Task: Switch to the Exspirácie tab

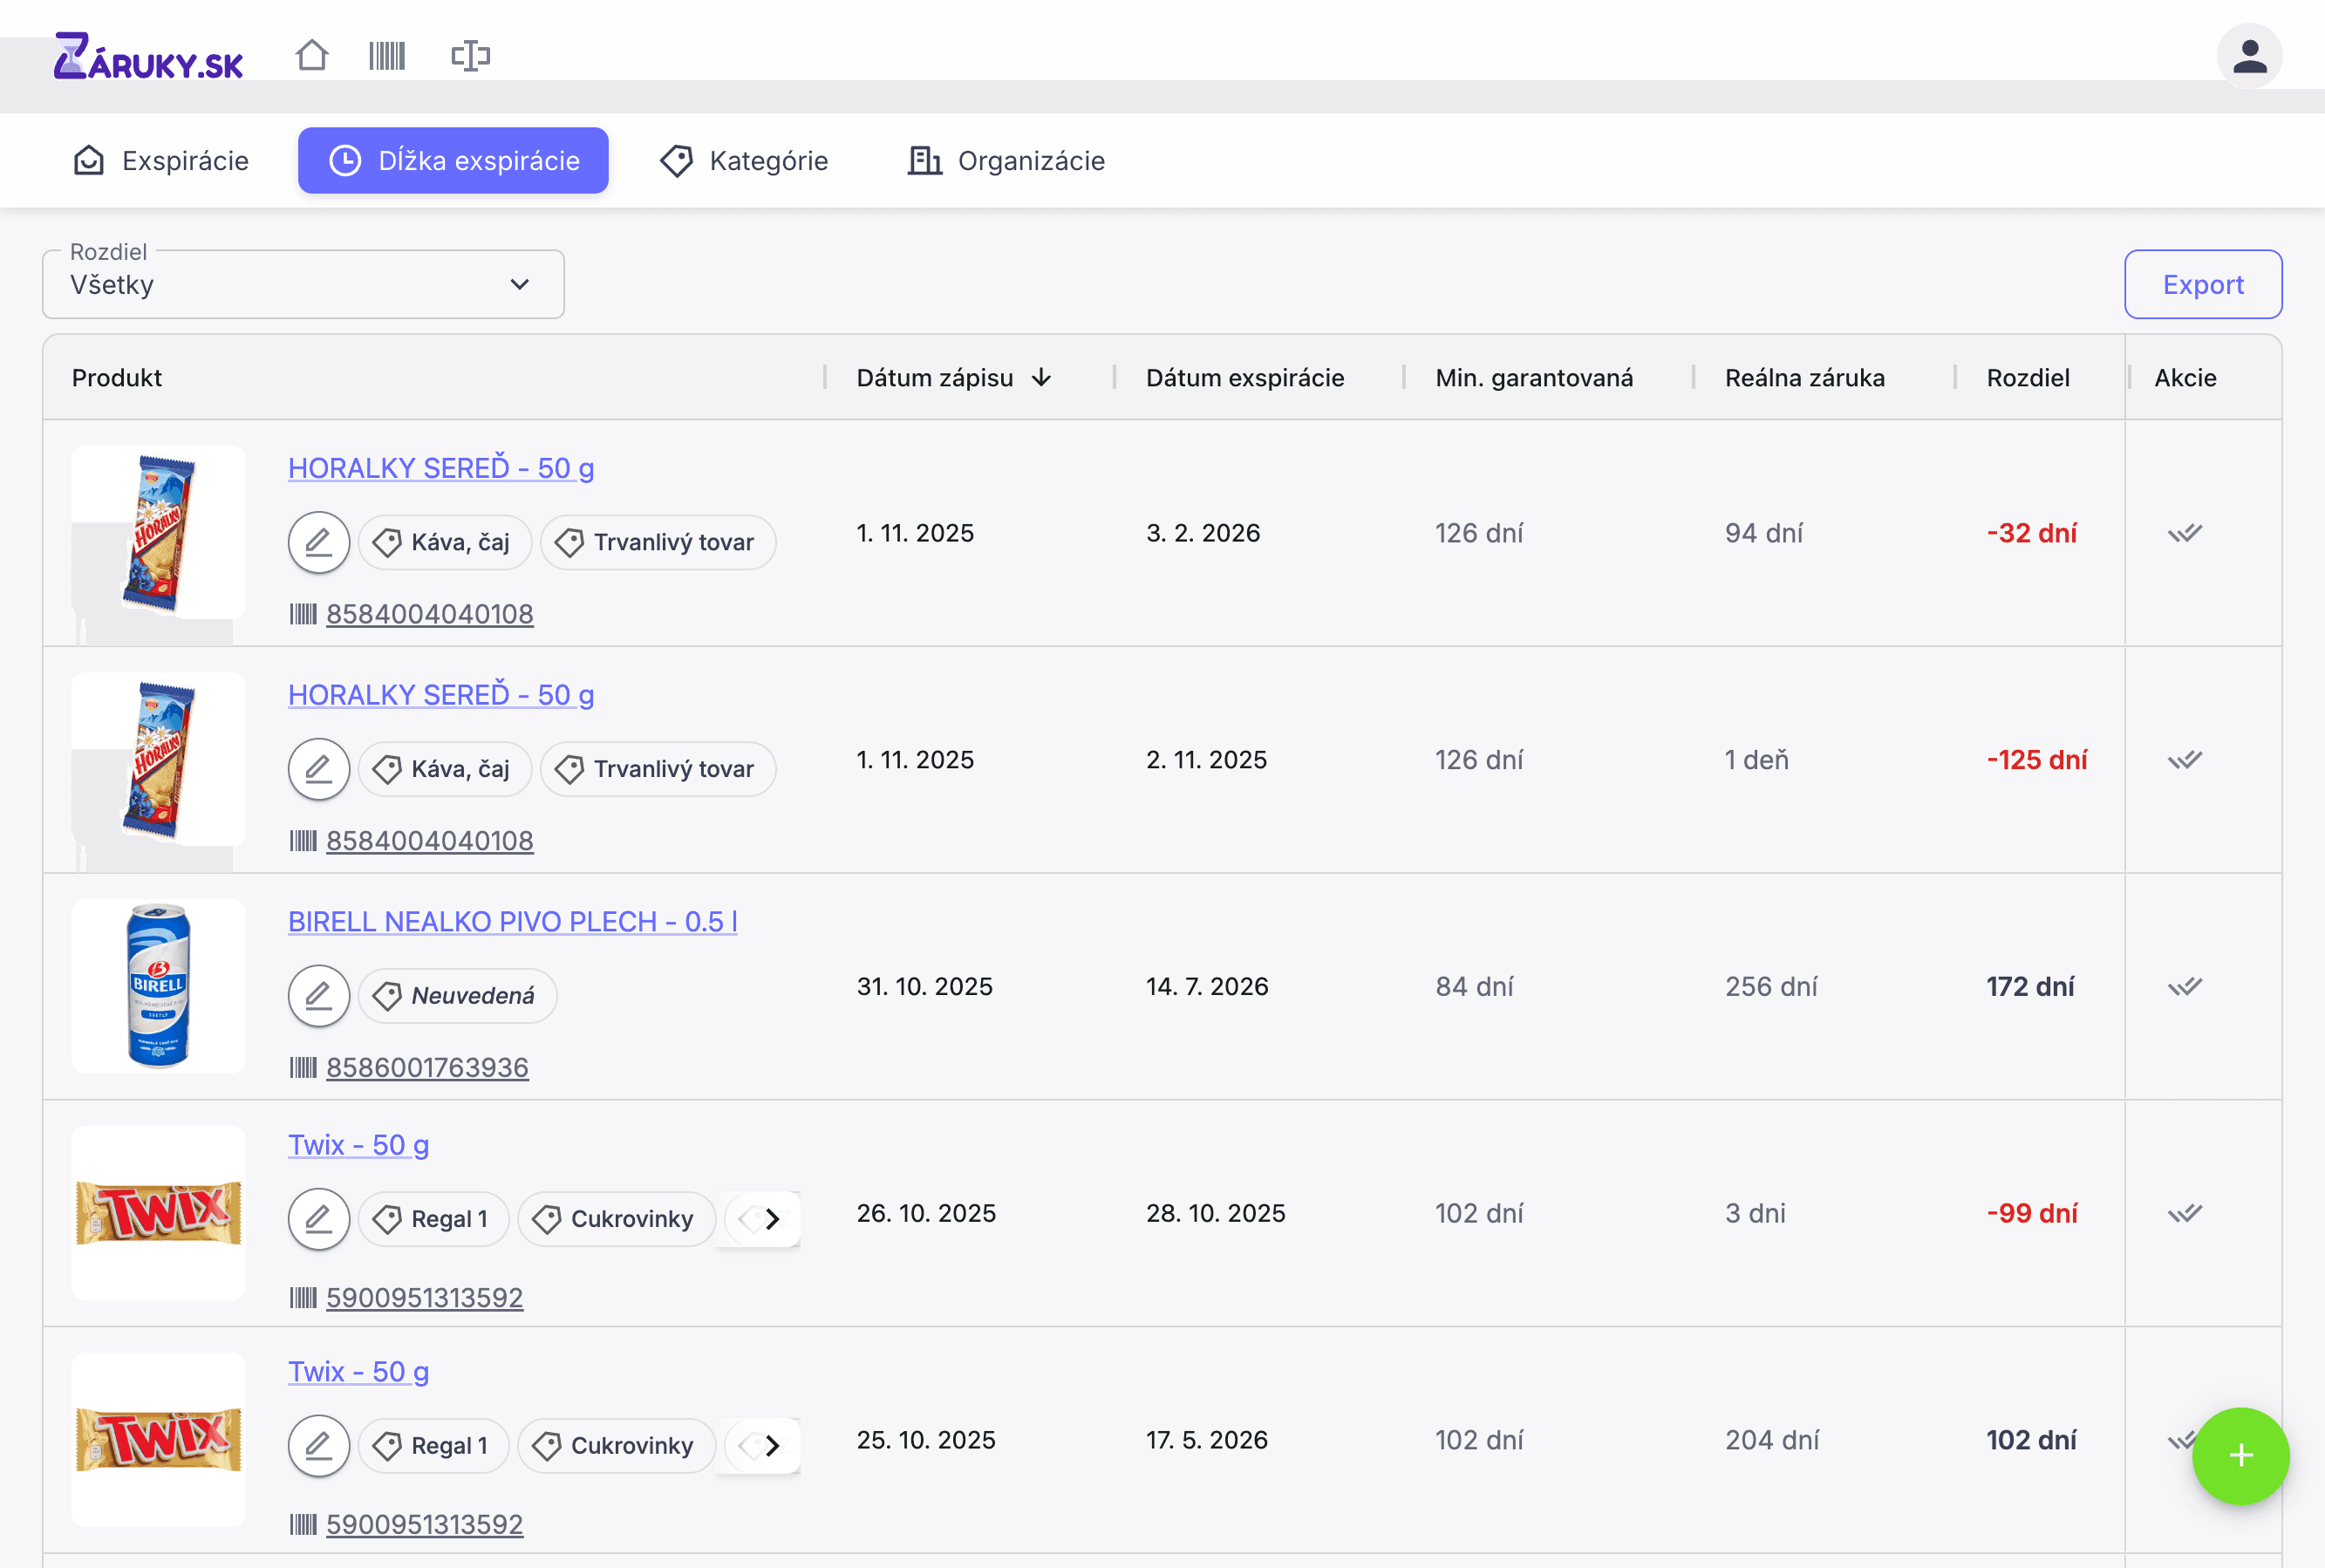Action: (x=162, y=161)
